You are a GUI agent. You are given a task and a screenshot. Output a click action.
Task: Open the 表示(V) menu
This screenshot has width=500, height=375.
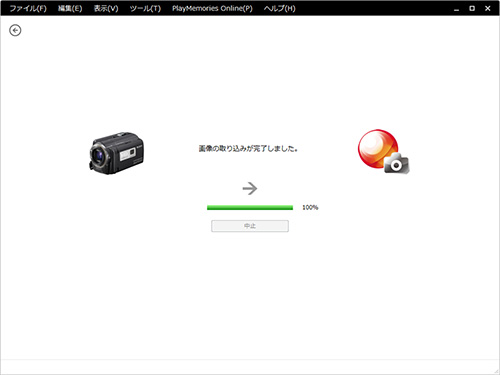point(106,8)
